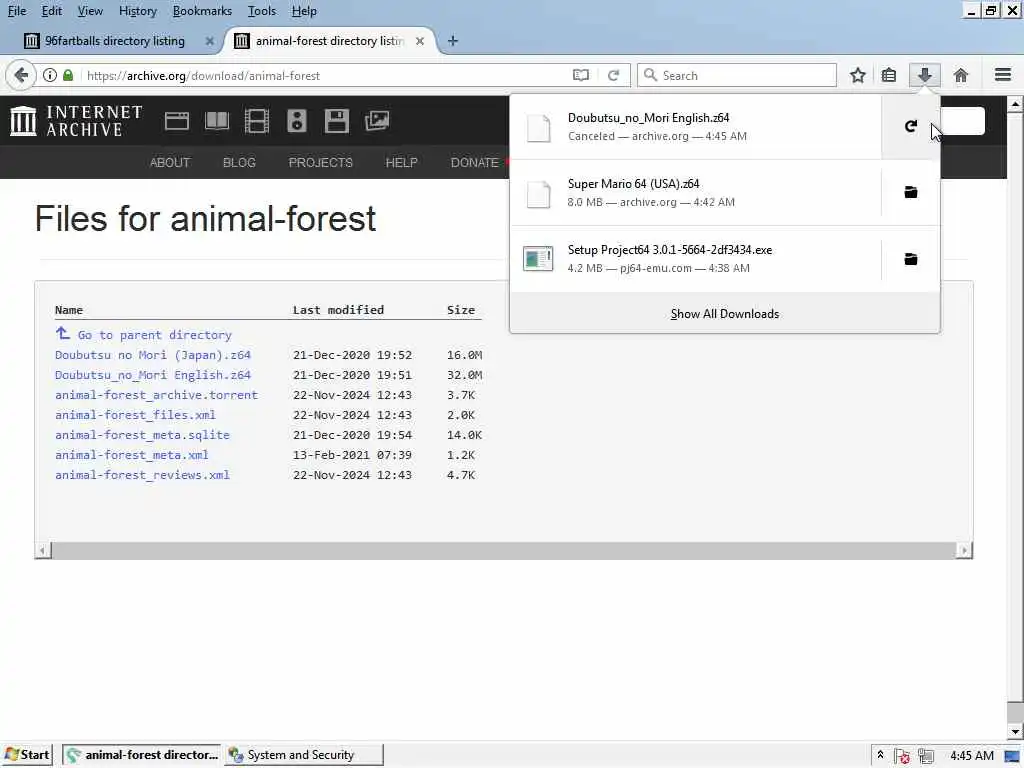Click the green padlock security icon
Screen dimensions: 1024x768
pyautogui.click(x=68, y=75)
